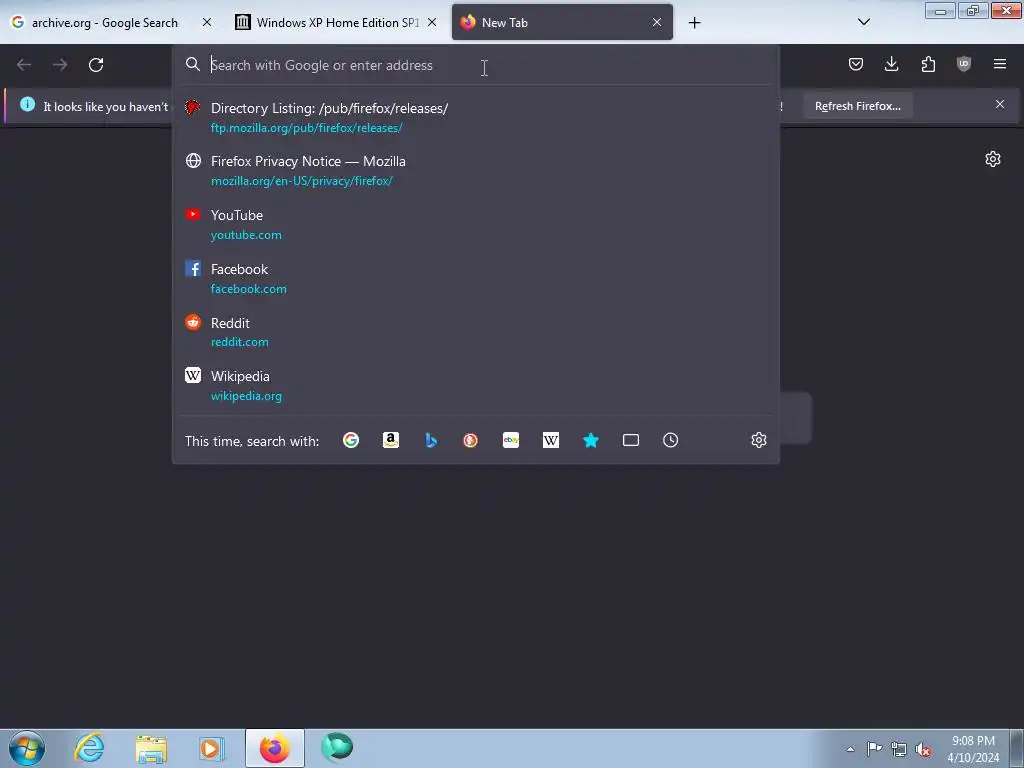1024x768 pixels.
Task: Search this time with Google icon
Action: pos(351,440)
